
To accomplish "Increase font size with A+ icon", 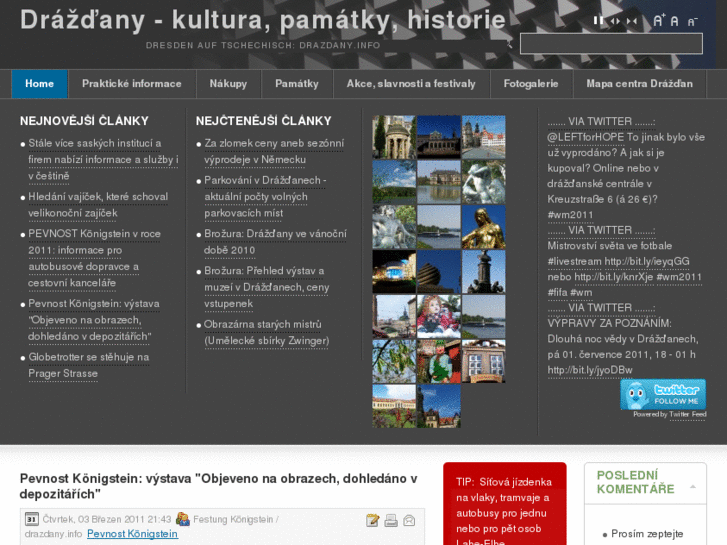I will 659,20.
